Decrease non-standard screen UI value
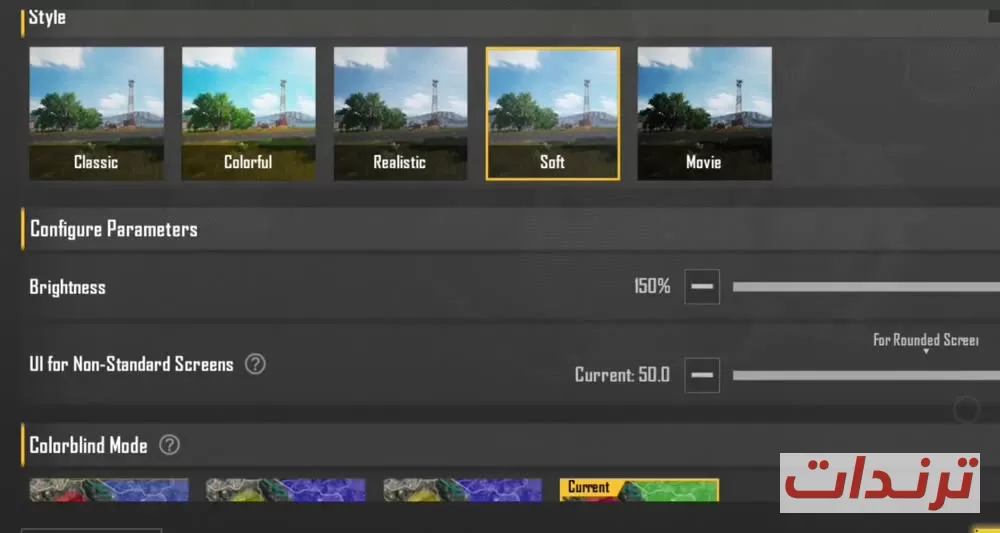The image size is (1000, 533). coord(702,376)
